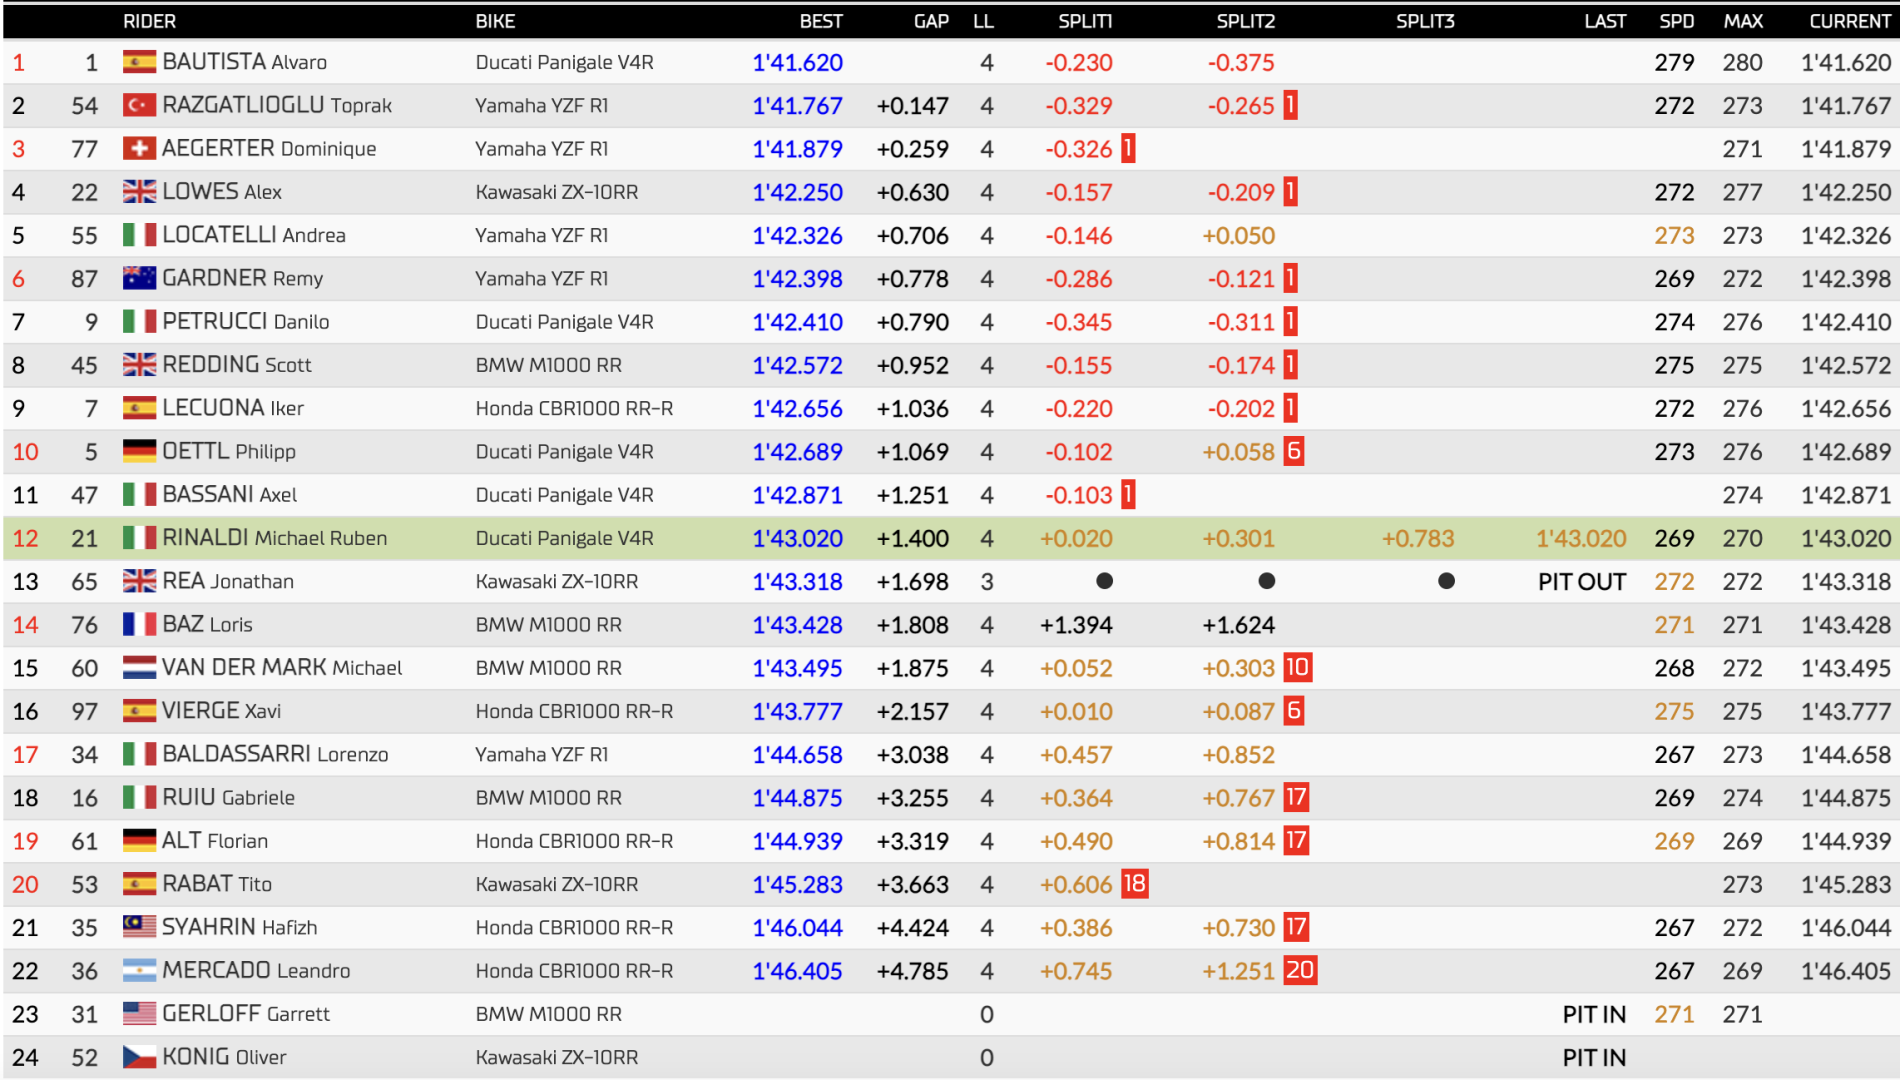Click the Split 1 black dot for REA
This screenshot has height=1080, width=1900.
tap(1104, 581)
